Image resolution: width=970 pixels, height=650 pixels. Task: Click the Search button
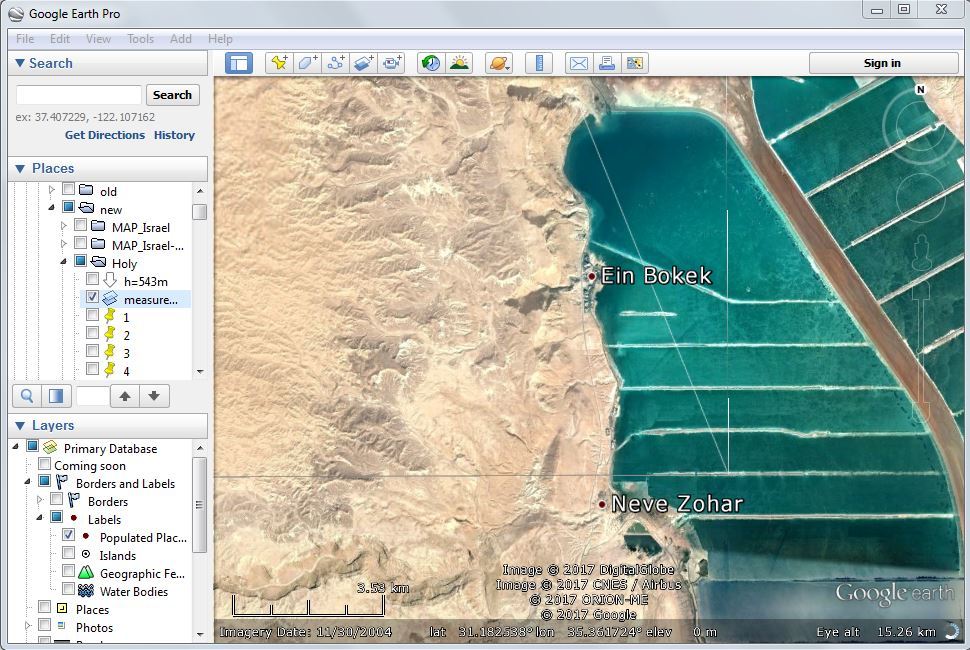click(173, 95)
